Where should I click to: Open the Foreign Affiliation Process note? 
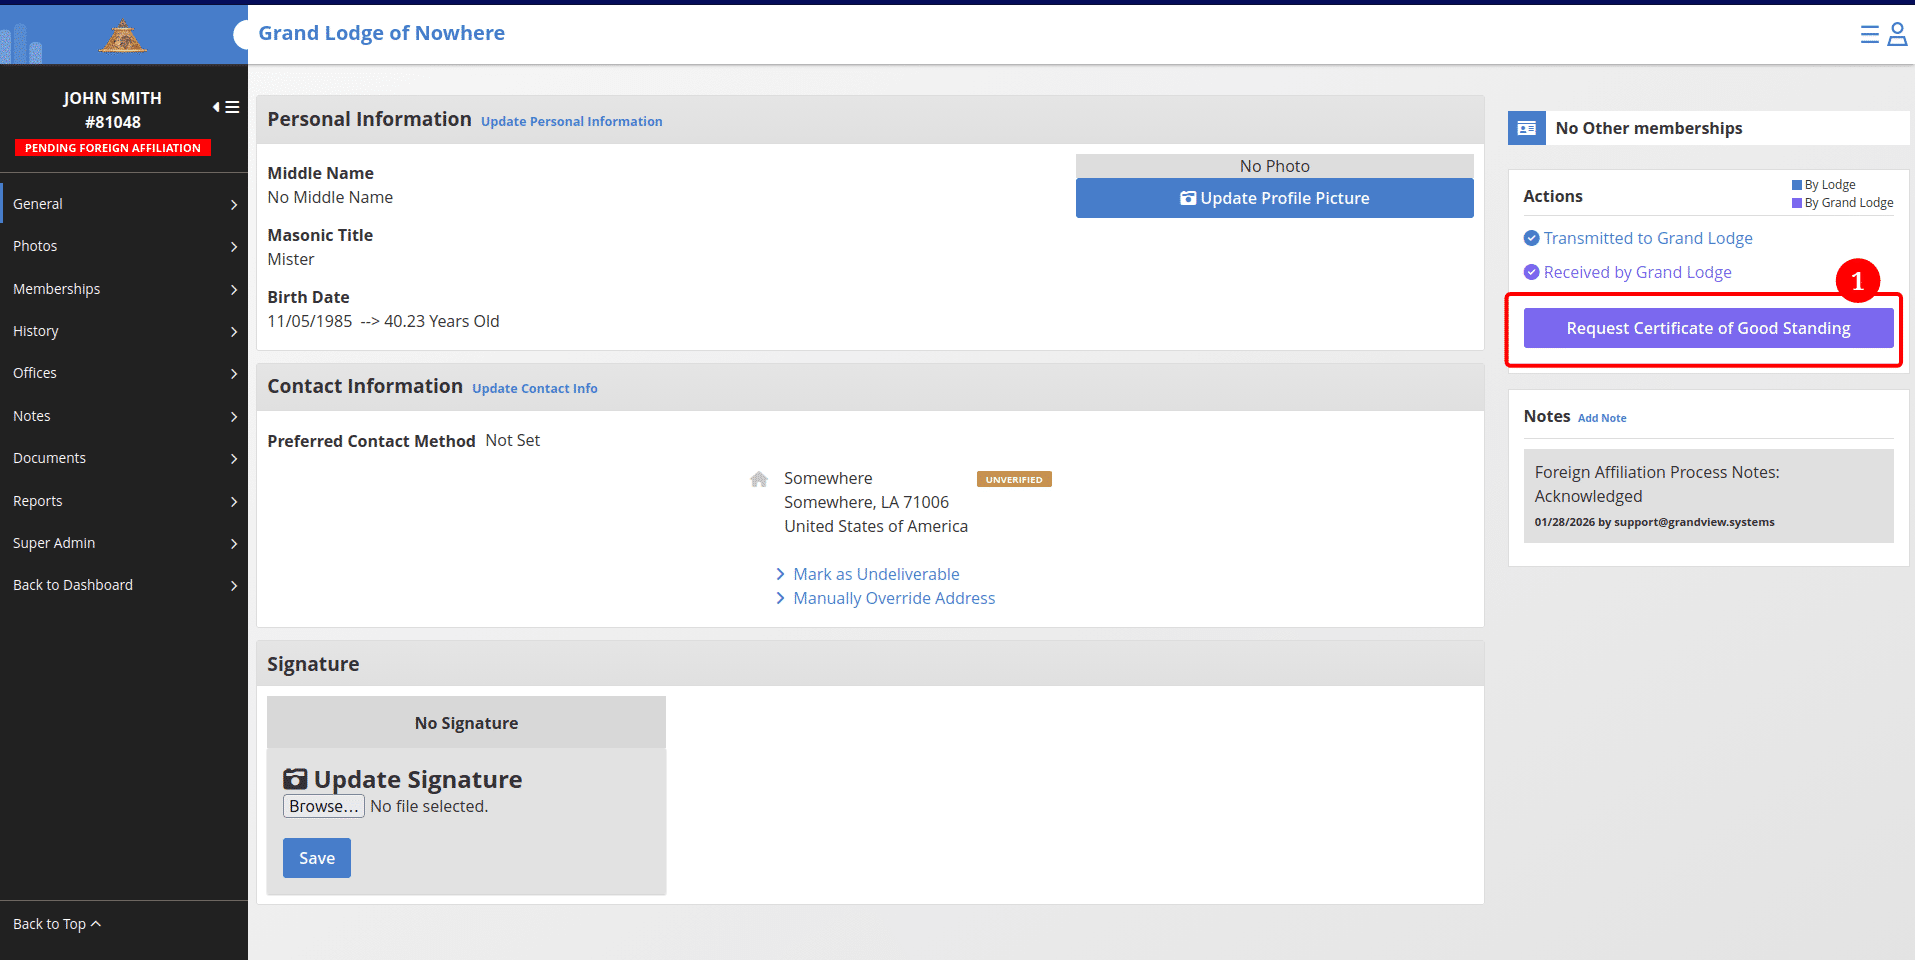[1708, 496]
